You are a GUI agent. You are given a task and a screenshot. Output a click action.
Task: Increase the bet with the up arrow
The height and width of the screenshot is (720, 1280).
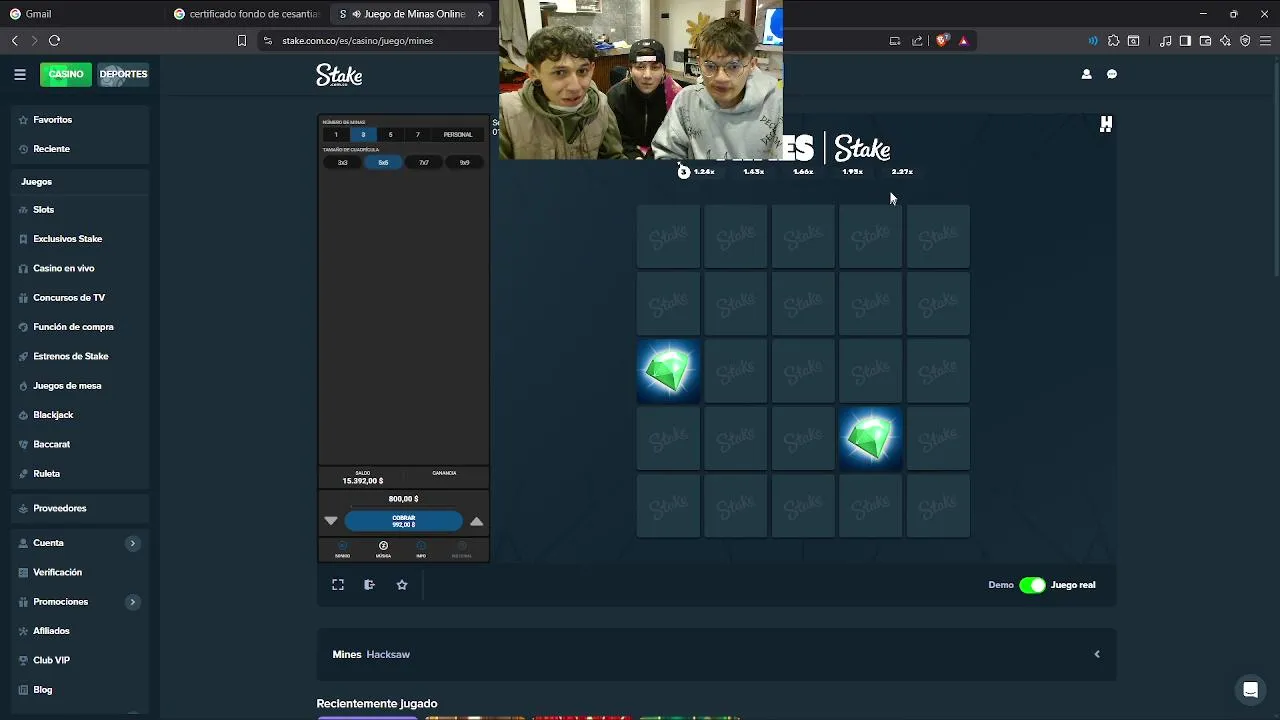click(477, 521)
